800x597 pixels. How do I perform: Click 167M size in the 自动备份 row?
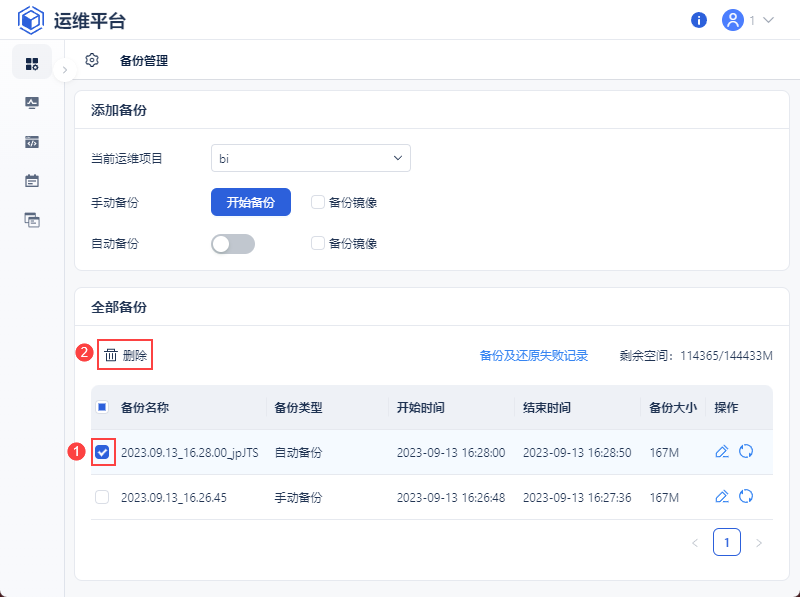[664, 453]
